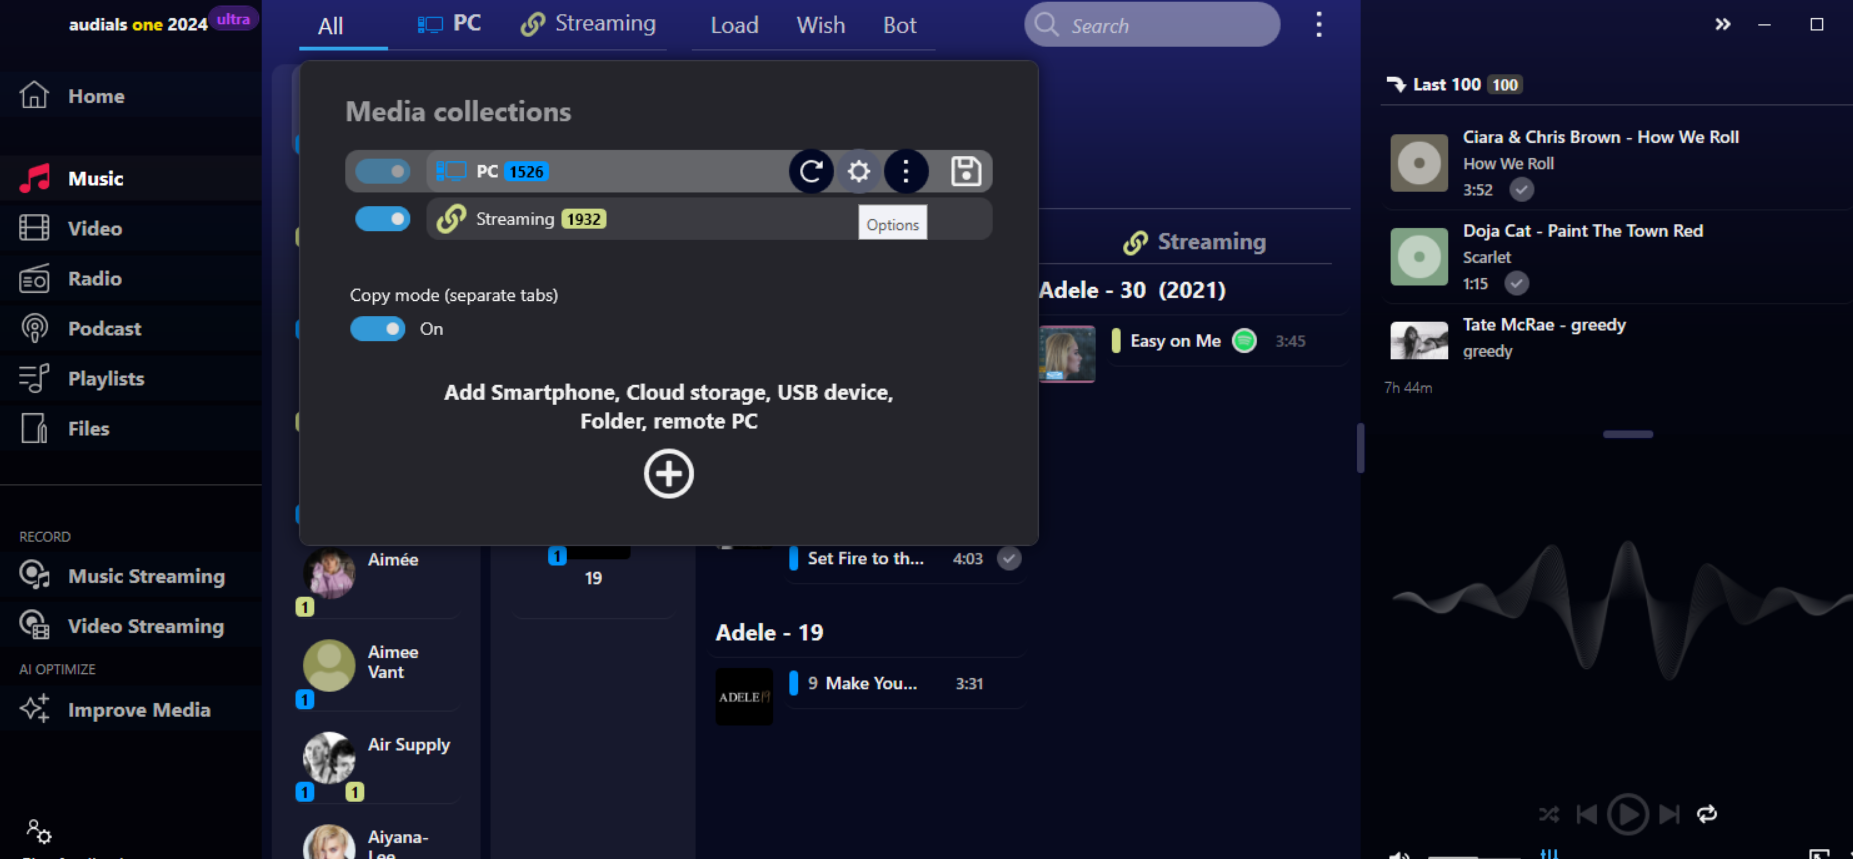Image resolution: width=1853 pixels, height=859 pixels.
Task: Open the Wish tab
Action: coord(821,25)
